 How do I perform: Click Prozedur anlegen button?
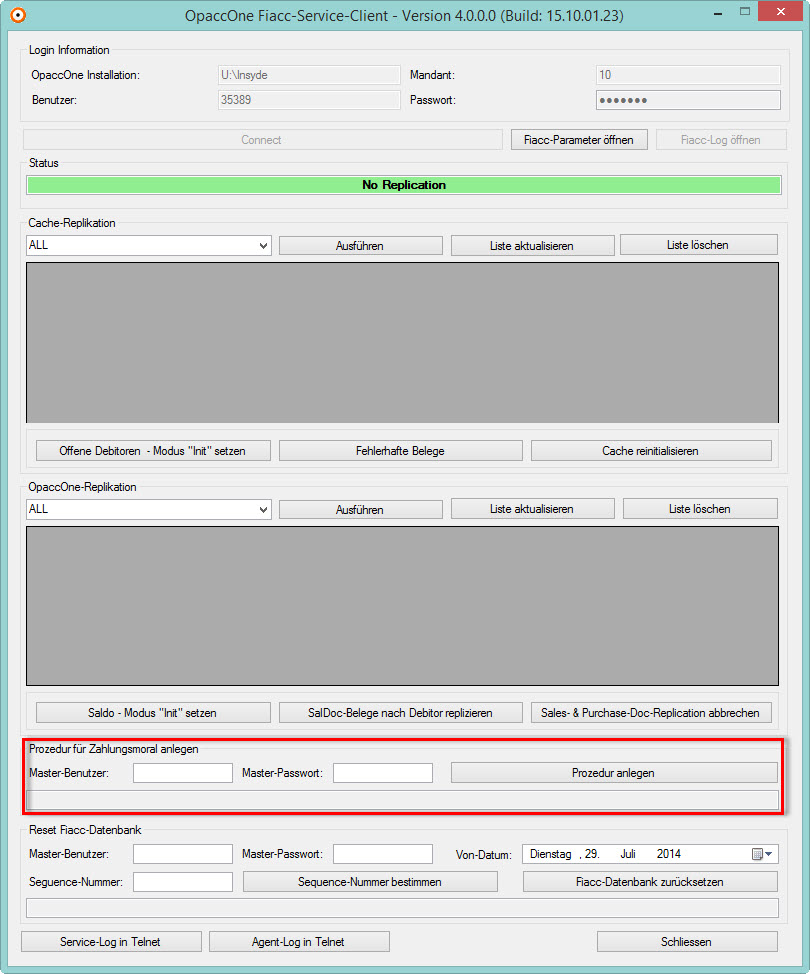click(614, 773)
